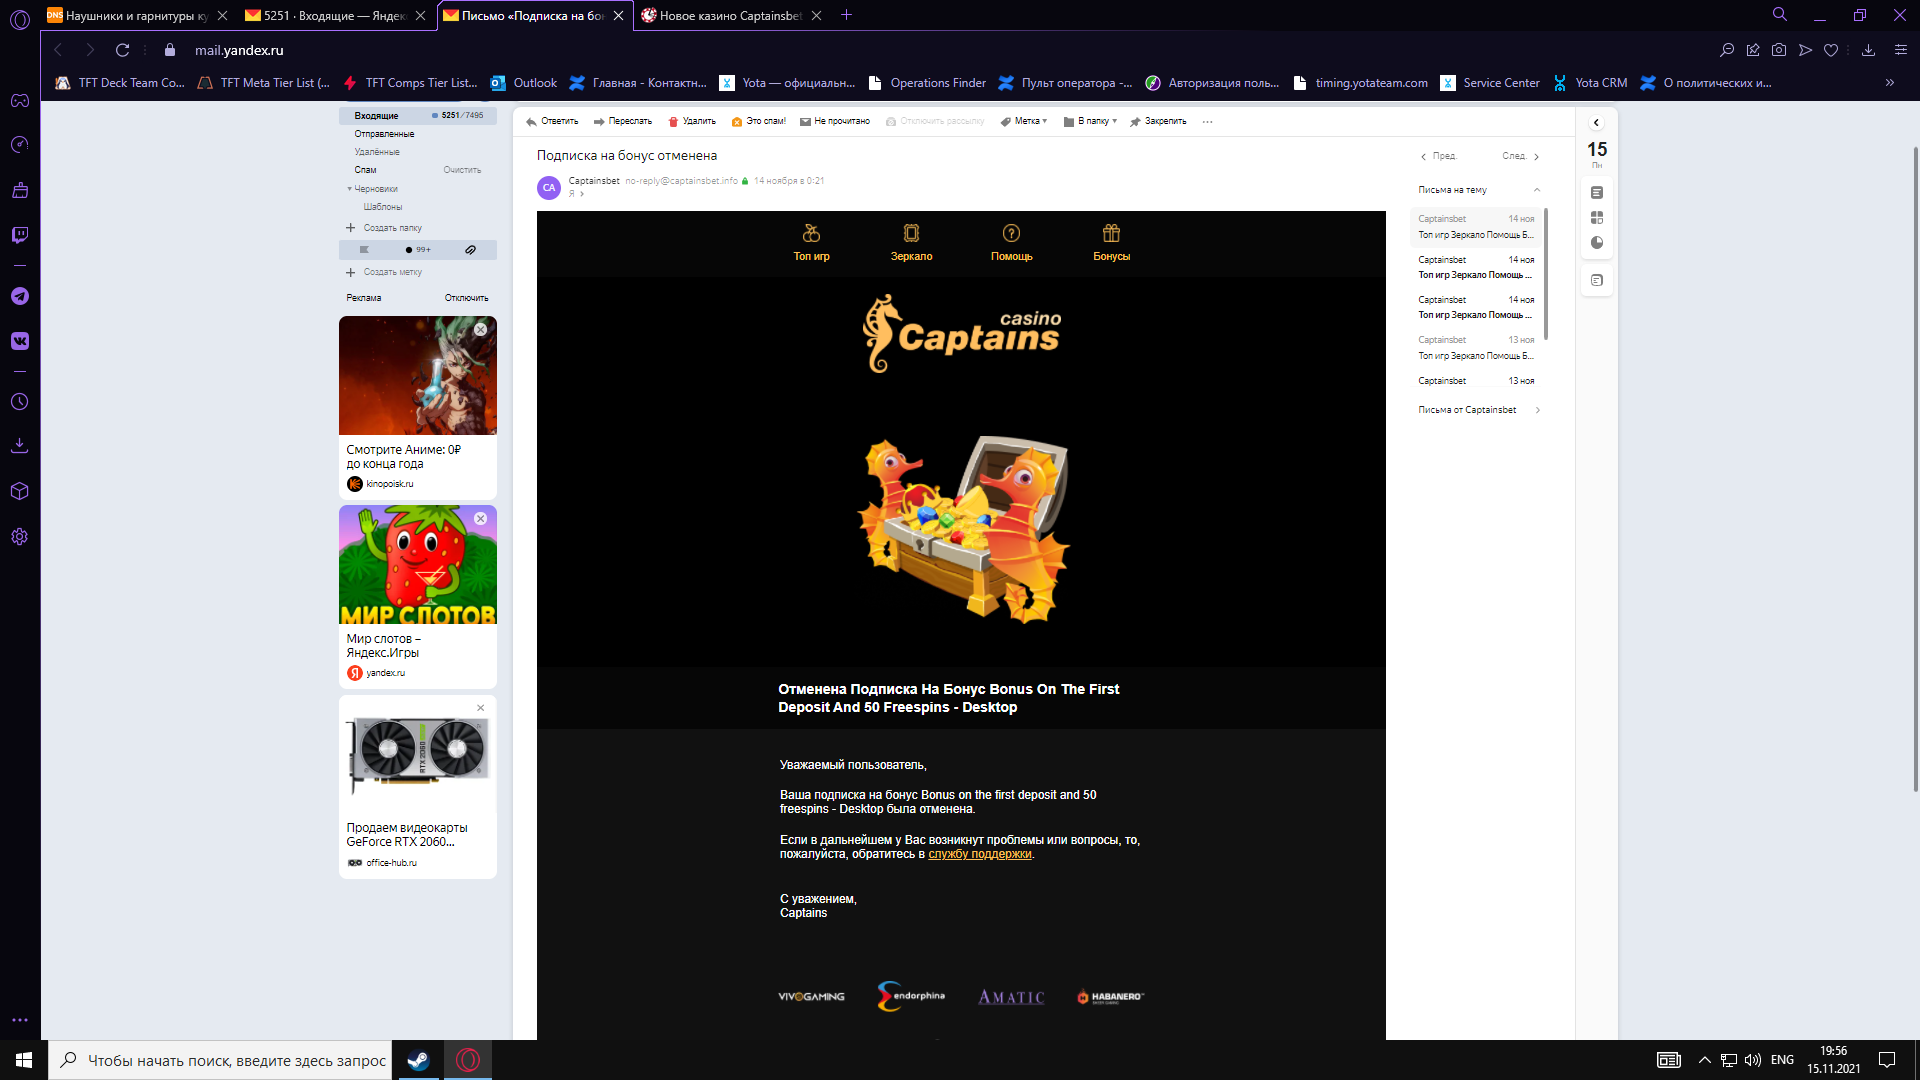Pin the email using Закрепить
The image size is (1920, 1080).
pos(1158,122)
